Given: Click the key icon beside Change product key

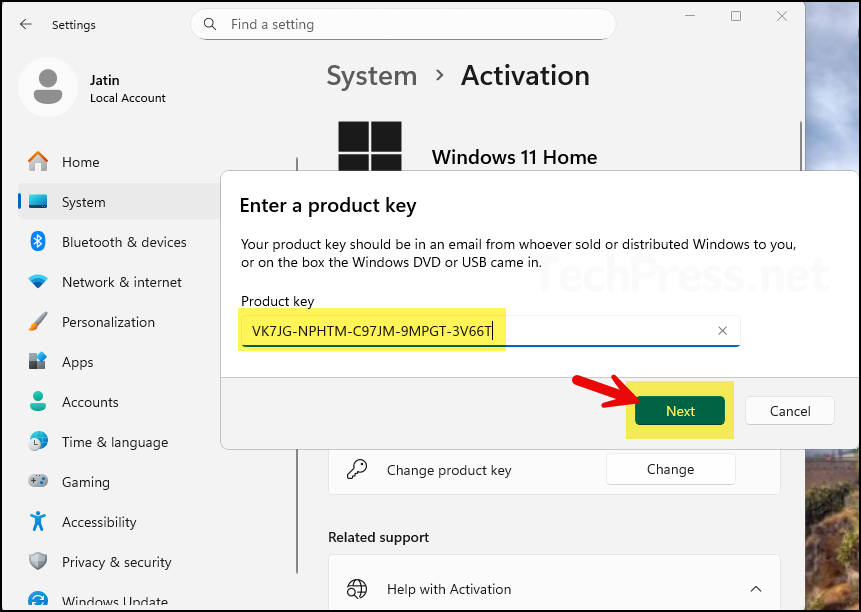Looking at the screenshot, I should tap(357, 470).
